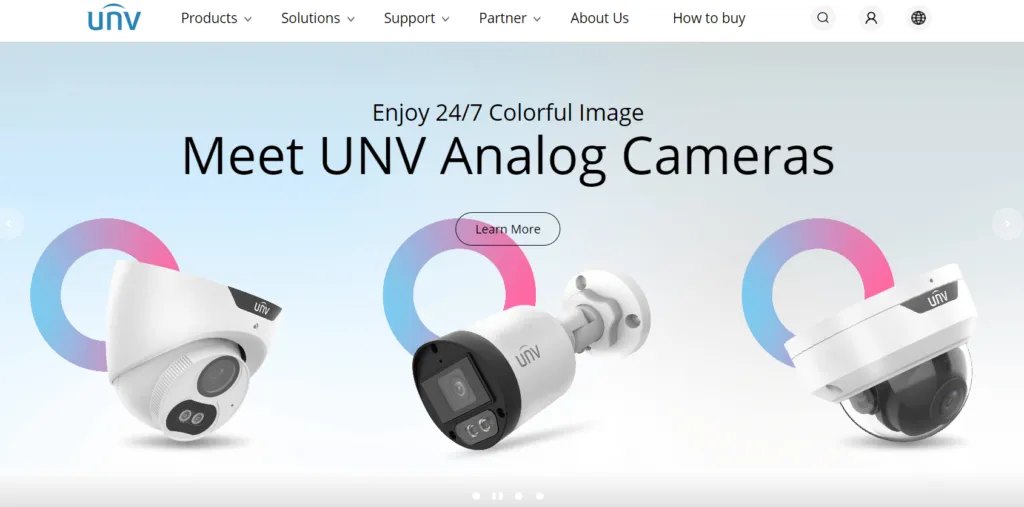Screen dimensions: 1024x507
Task: Click the white bullet camera image
Action: point(529,359)
